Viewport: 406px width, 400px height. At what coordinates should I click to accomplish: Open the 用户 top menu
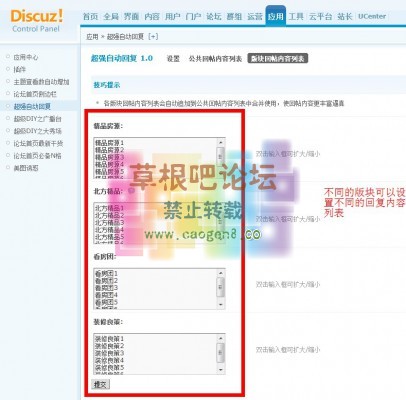173,16
